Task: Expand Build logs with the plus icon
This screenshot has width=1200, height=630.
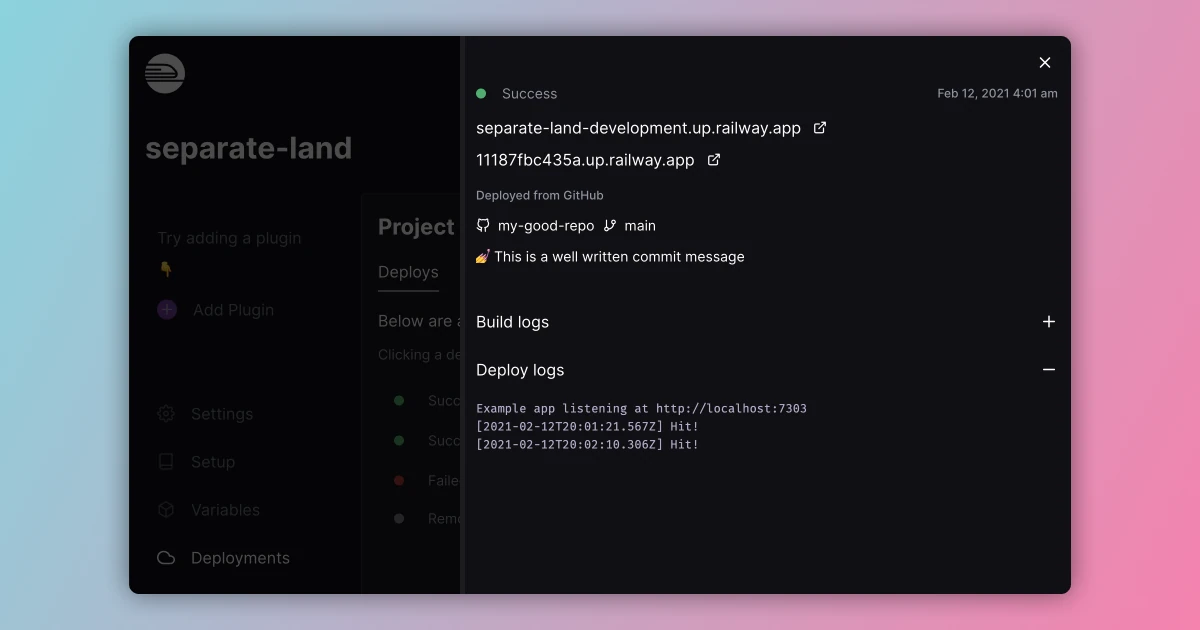Action: [1049, 322]
